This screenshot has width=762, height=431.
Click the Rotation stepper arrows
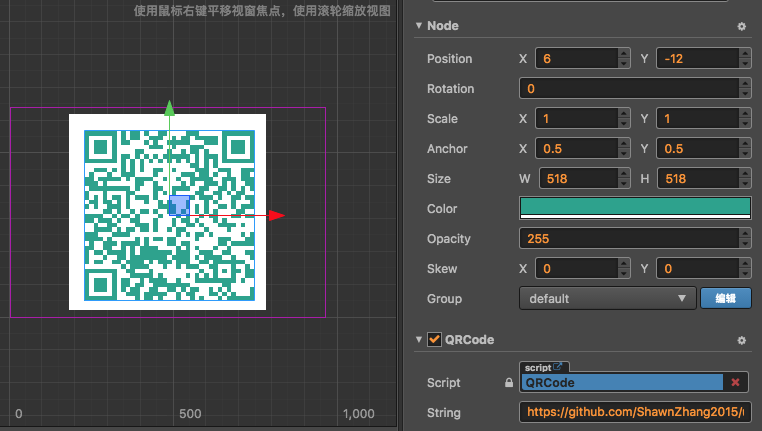[745, 88]
